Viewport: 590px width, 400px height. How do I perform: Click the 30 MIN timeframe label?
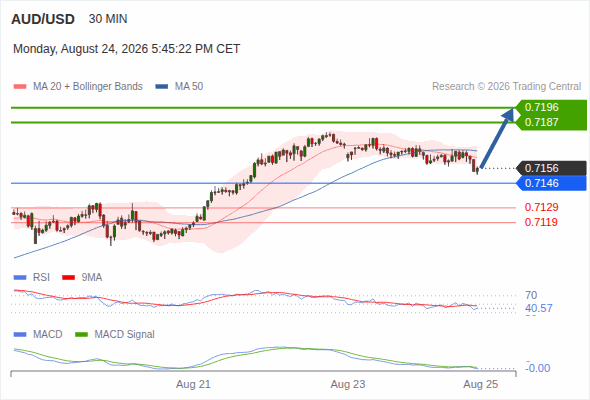[108, 19]
